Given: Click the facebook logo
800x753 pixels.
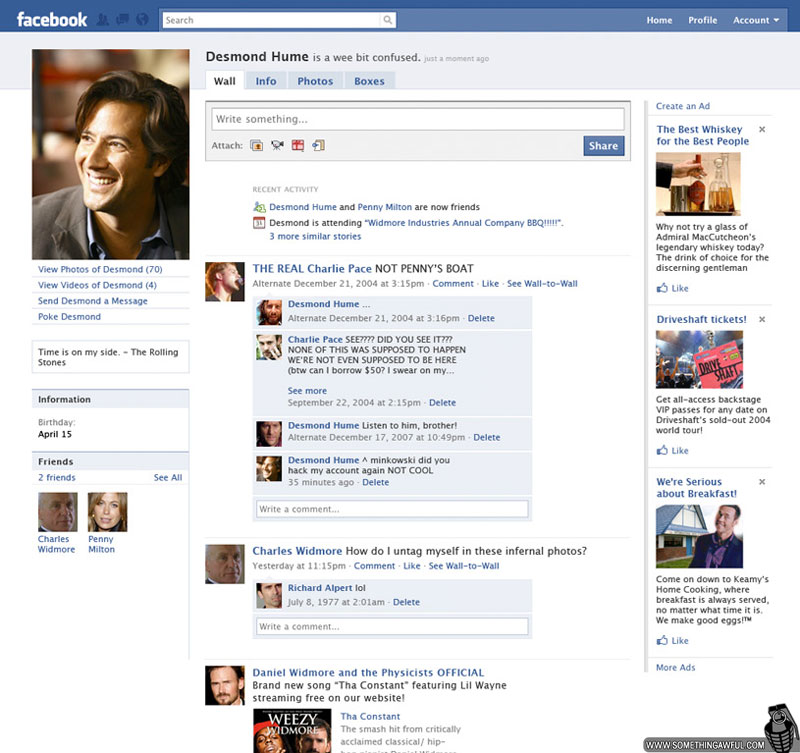Looking at the screenshot, I should [x=52, y=20].
